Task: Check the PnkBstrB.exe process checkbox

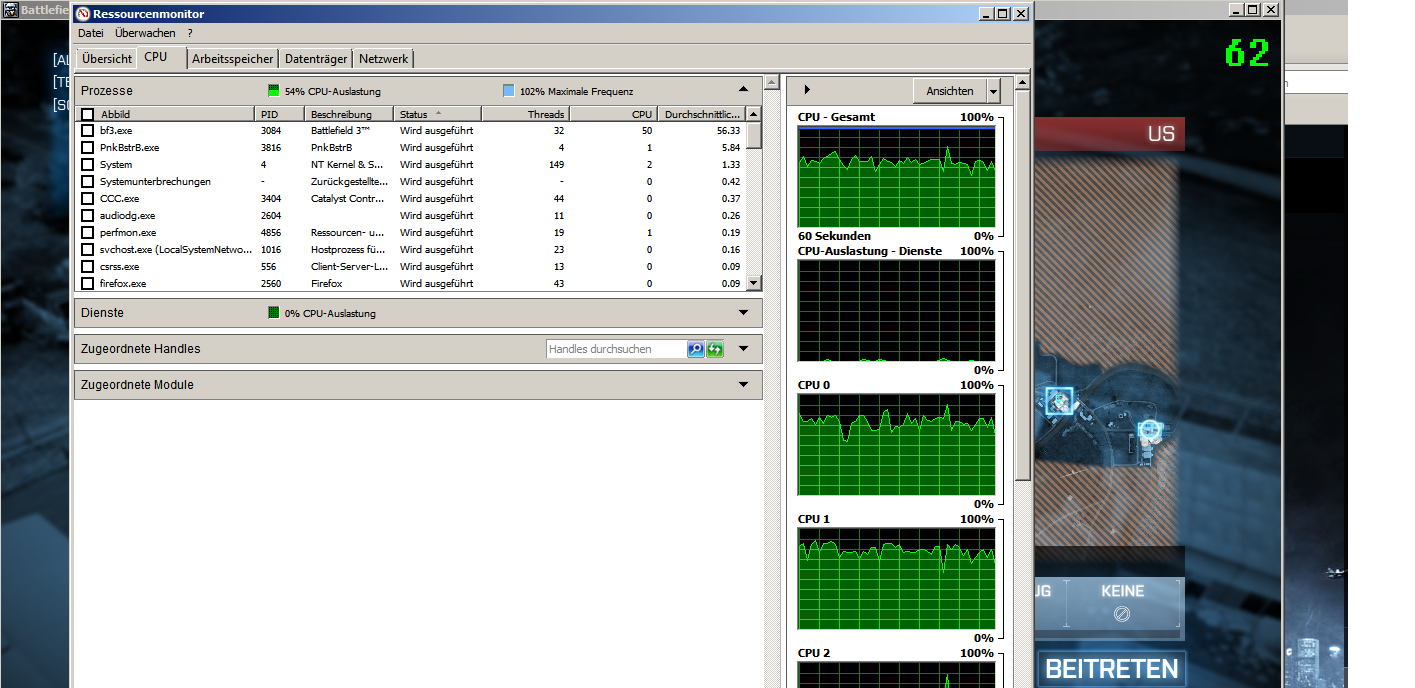Action: tap(88, 148)
